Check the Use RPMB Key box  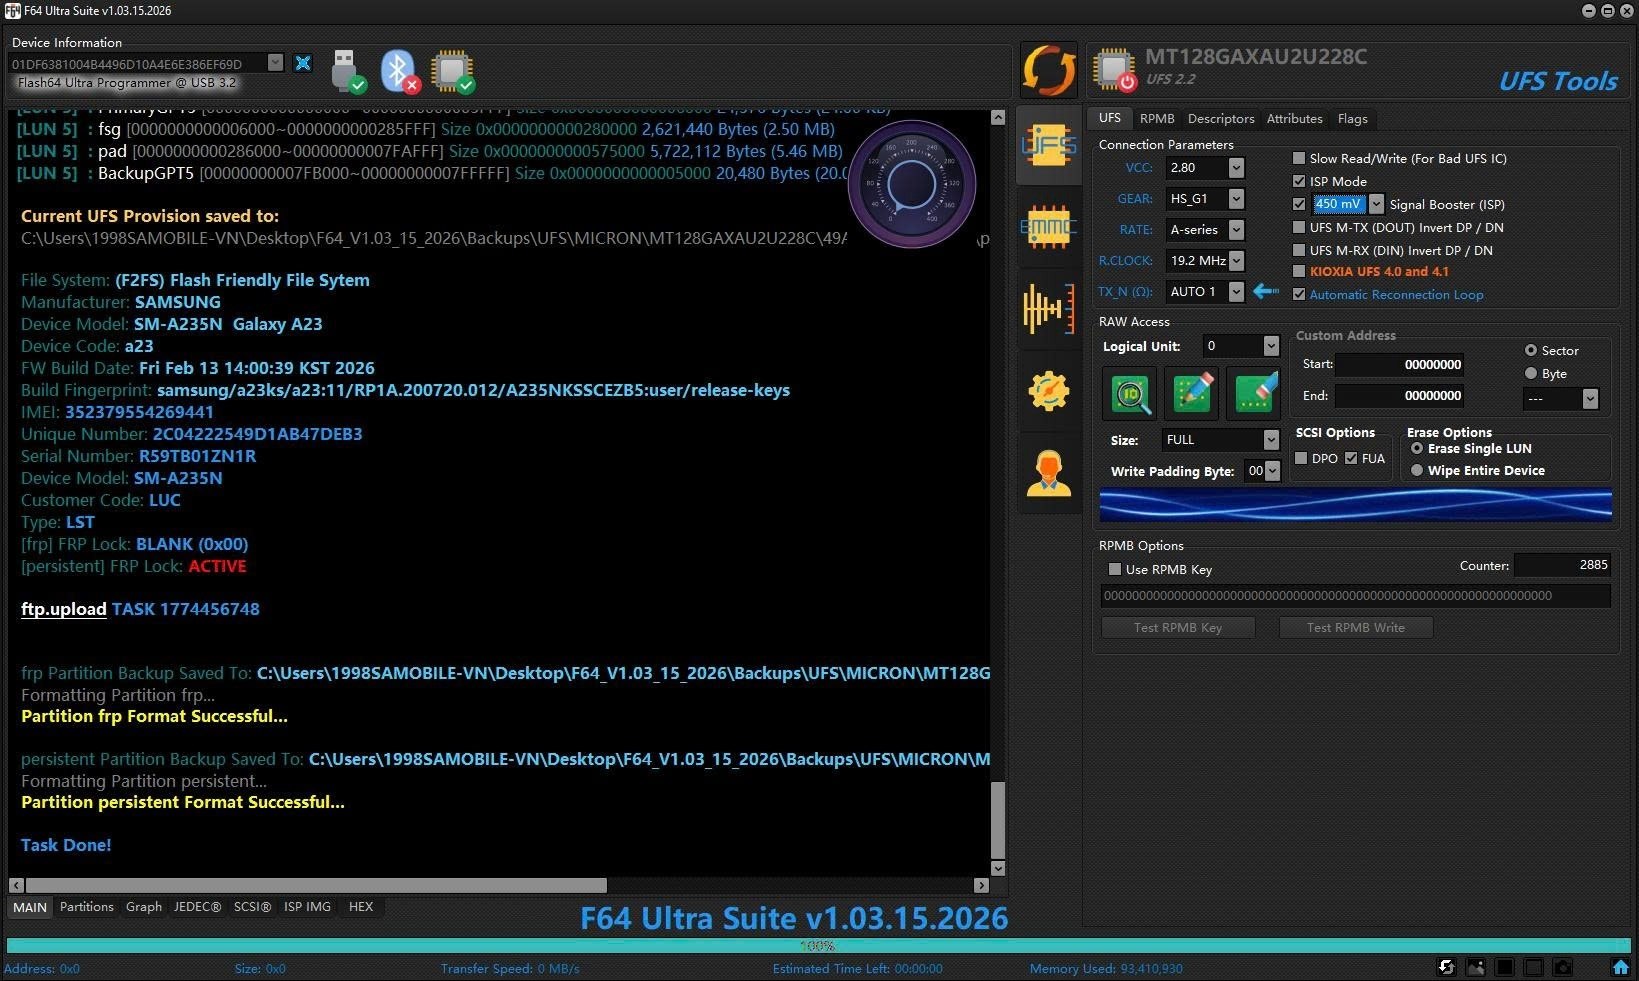(x=1115, y=569)
